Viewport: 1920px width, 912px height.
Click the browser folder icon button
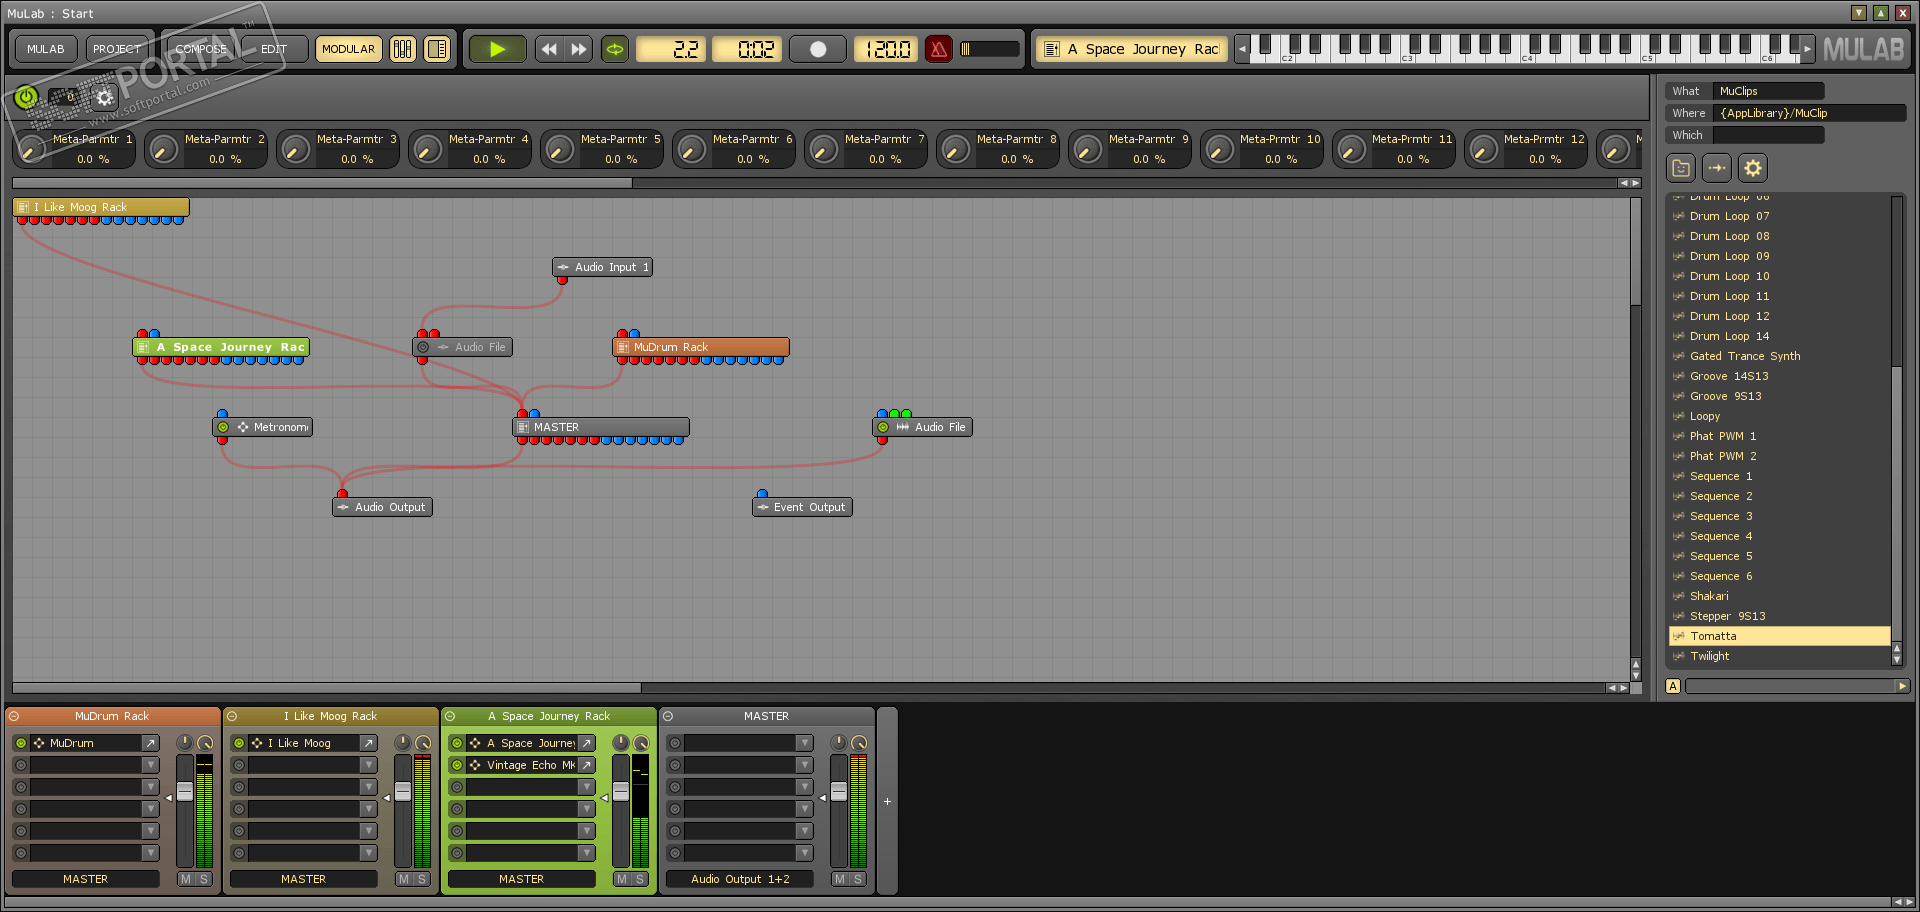[x=1681, y=168]
